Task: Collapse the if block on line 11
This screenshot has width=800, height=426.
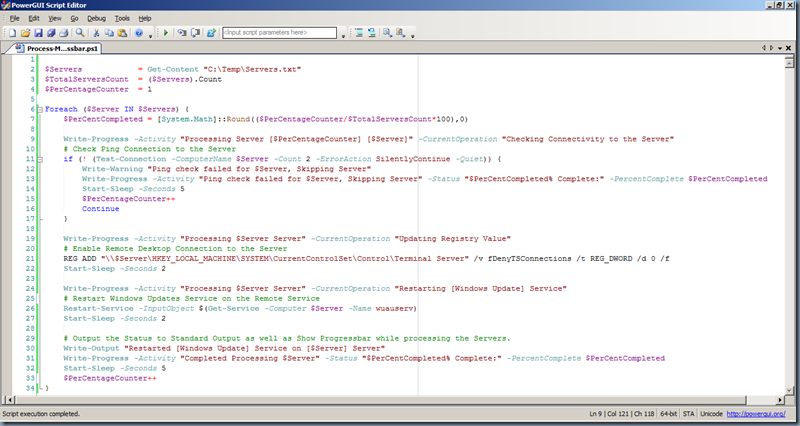Action: click(x=40, y=159)
